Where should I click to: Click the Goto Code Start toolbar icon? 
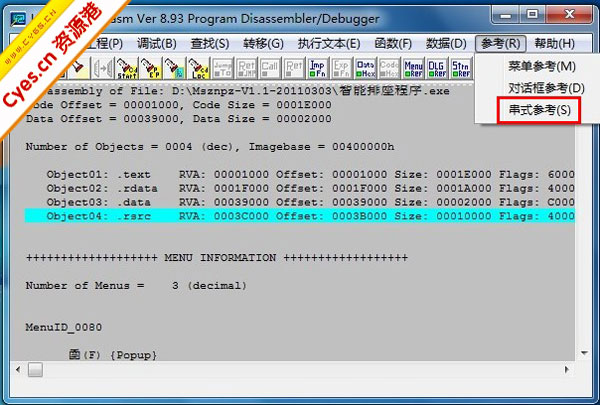[127, 67]
